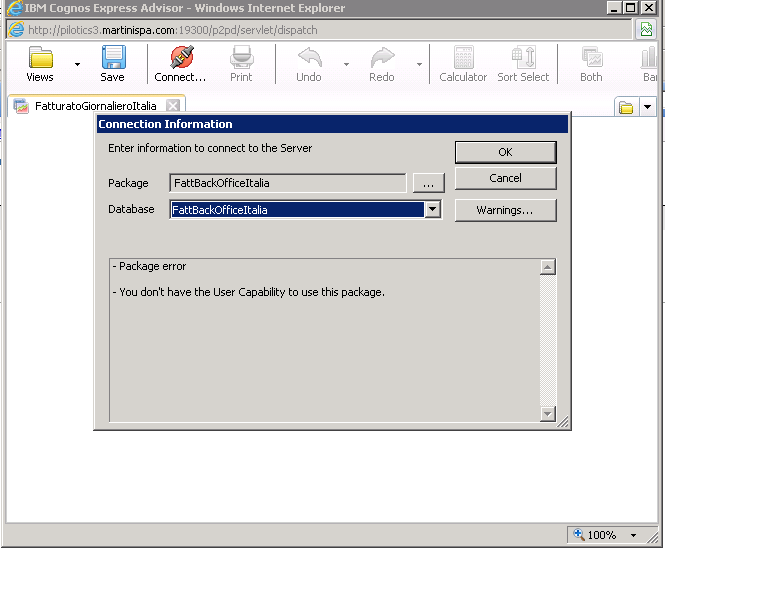Click the Redo arrow icon
Image resolution: width=768 pixels, height=614 pixels.
[x=382, y=57]
